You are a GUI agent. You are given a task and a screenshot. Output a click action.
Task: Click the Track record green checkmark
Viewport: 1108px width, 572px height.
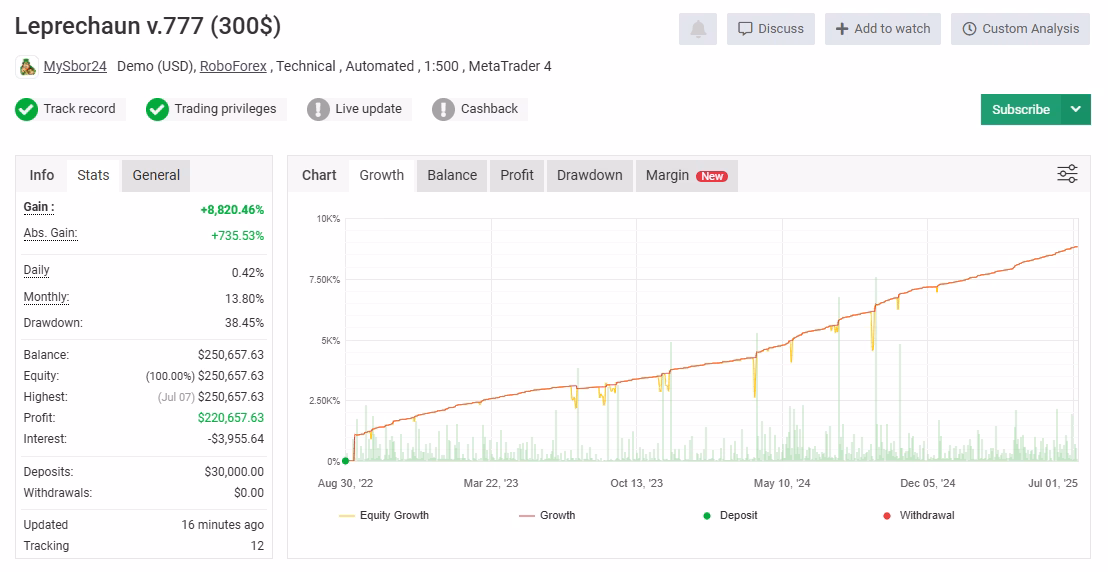coord(27,110)
